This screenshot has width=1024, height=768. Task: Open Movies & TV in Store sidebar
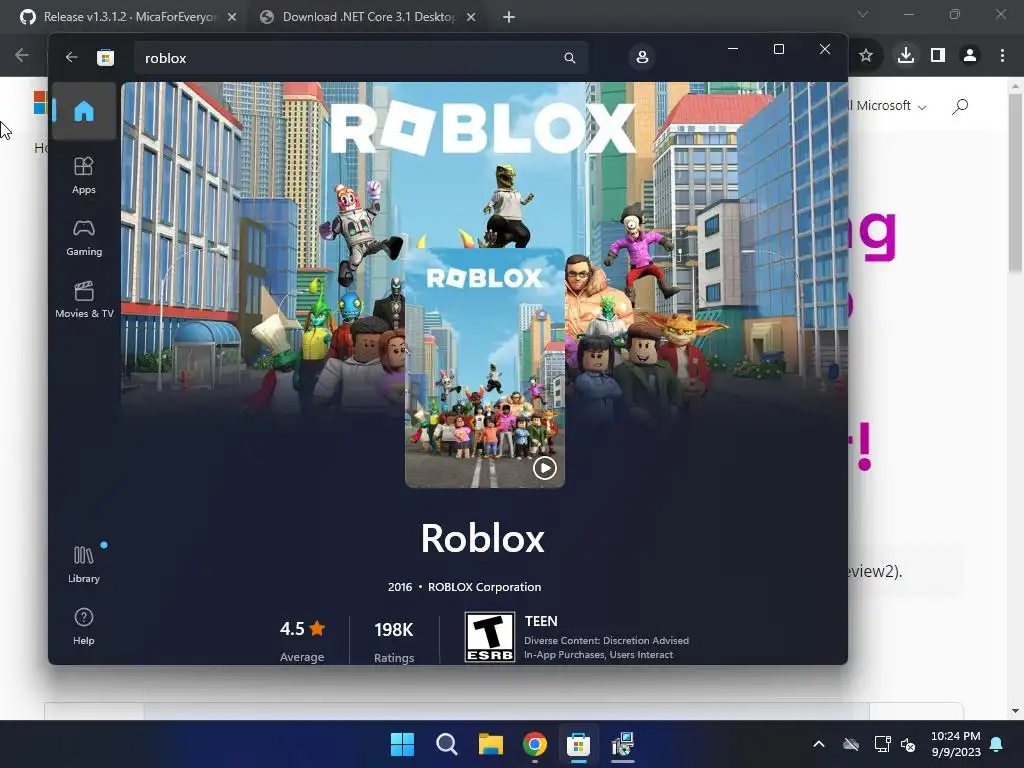click(x=84, y=299)
